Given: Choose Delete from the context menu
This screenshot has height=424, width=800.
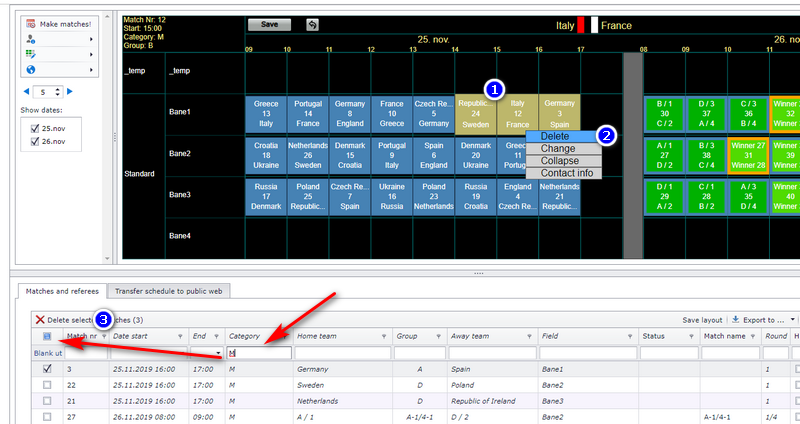Looking at the screenshot, I should tap(563, 136).
